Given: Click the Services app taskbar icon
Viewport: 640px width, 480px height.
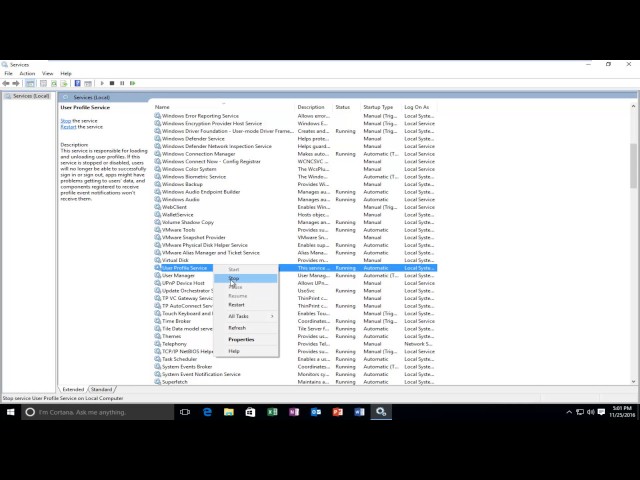Looking at the screenshot, I should point(381,412).
